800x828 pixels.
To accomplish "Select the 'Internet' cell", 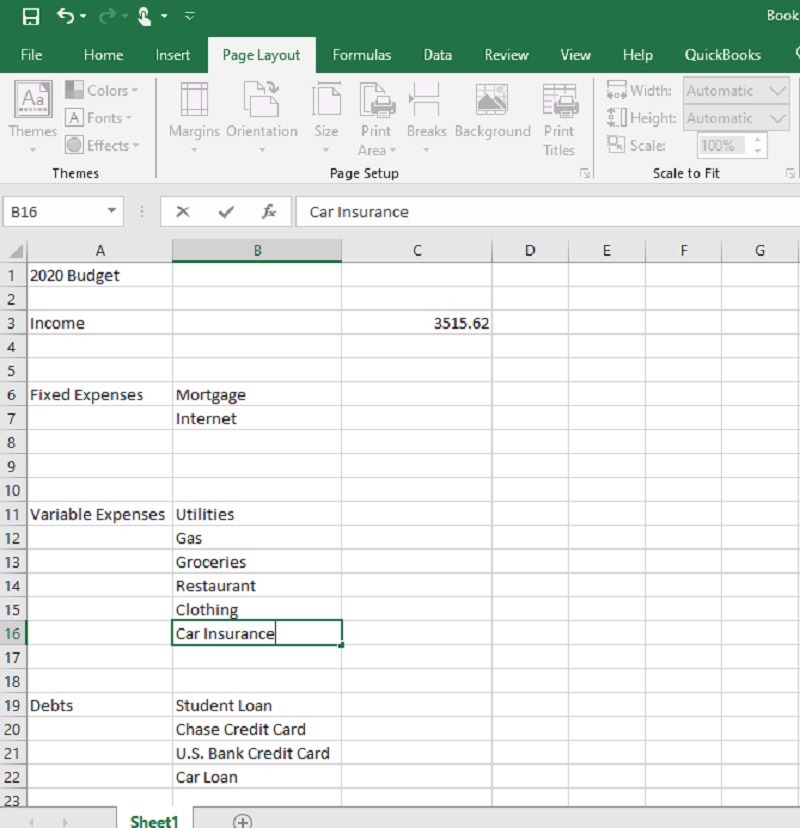I will click(257, 419).
